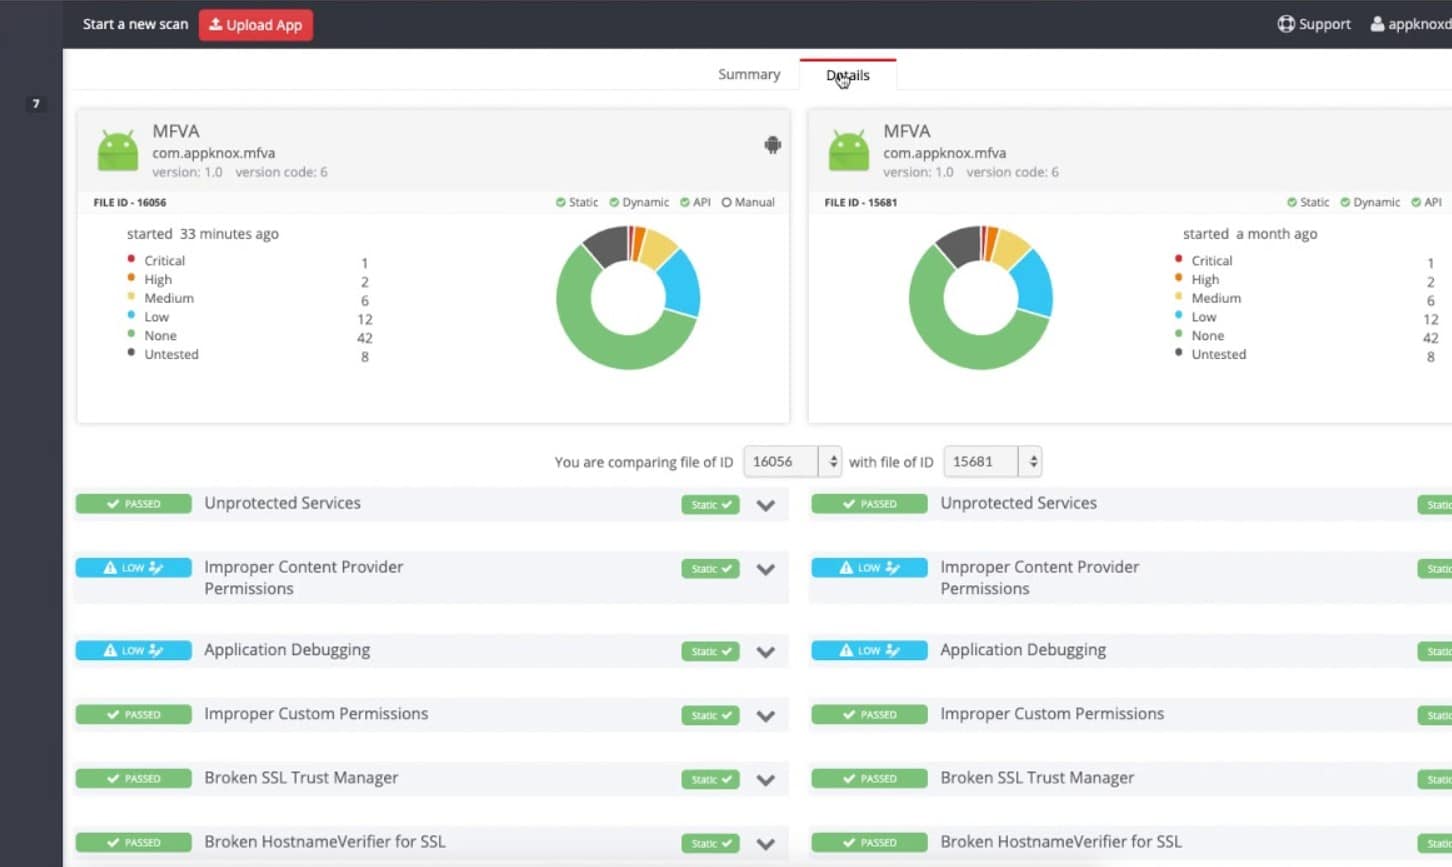Viewport: 1452px width, 867px height.
Task: Open the 15681 file ID dropdown
Action: click(993, 461)
